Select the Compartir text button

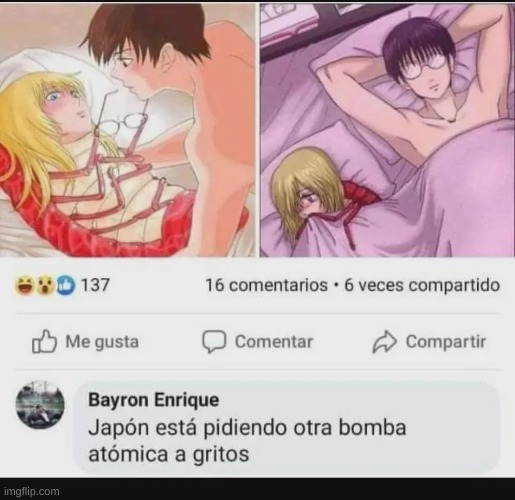click(446, 342)
